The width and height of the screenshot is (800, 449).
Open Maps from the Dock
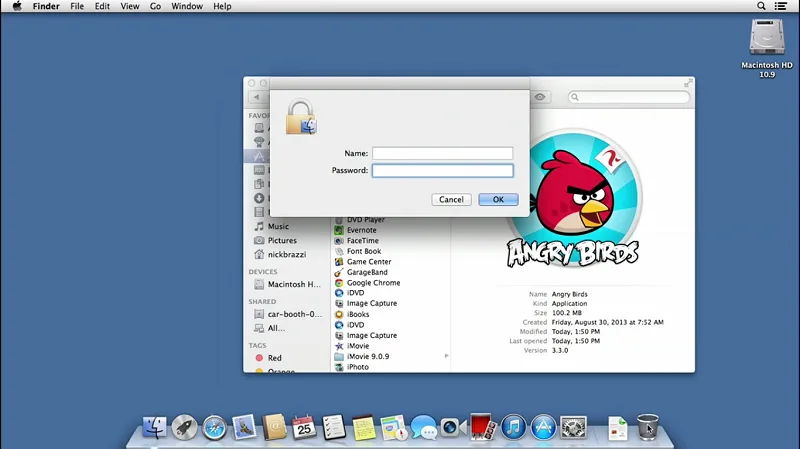[x=393, y=428]
